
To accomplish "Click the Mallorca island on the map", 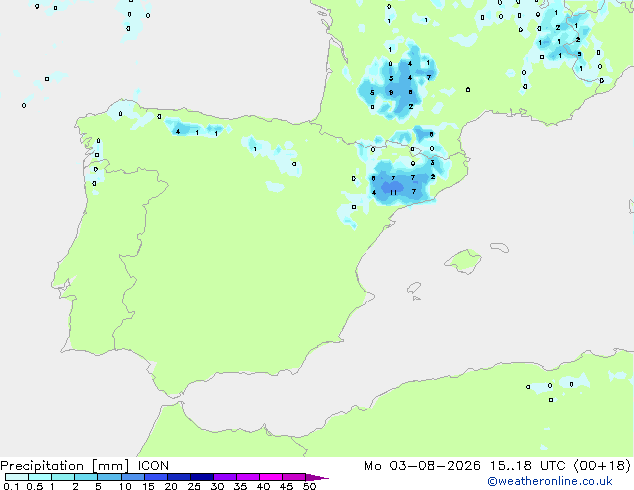I will 463,261.
